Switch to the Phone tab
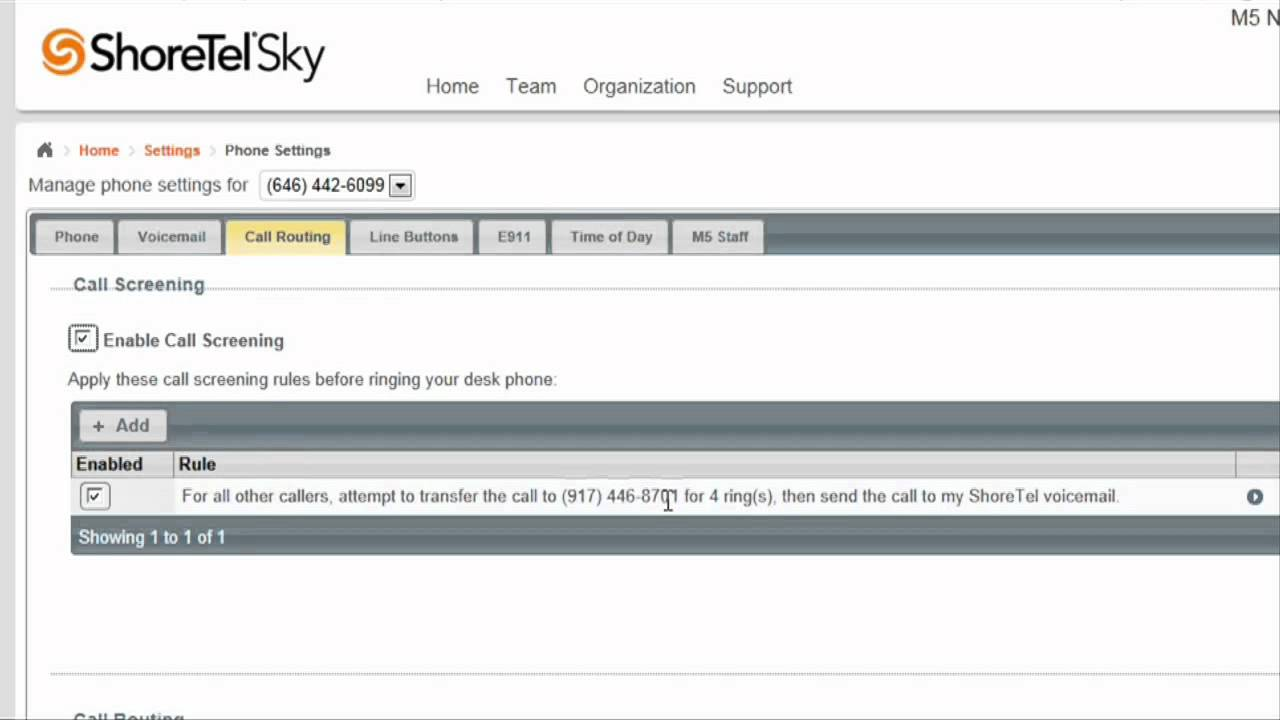This screenshot has width=1280, height=720. [x=77, y=237]
